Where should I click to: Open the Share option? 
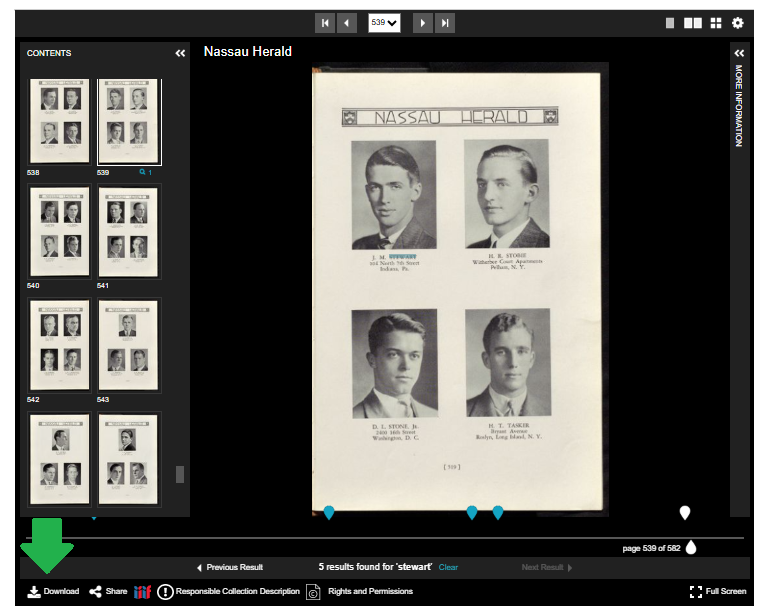[108, 591]
